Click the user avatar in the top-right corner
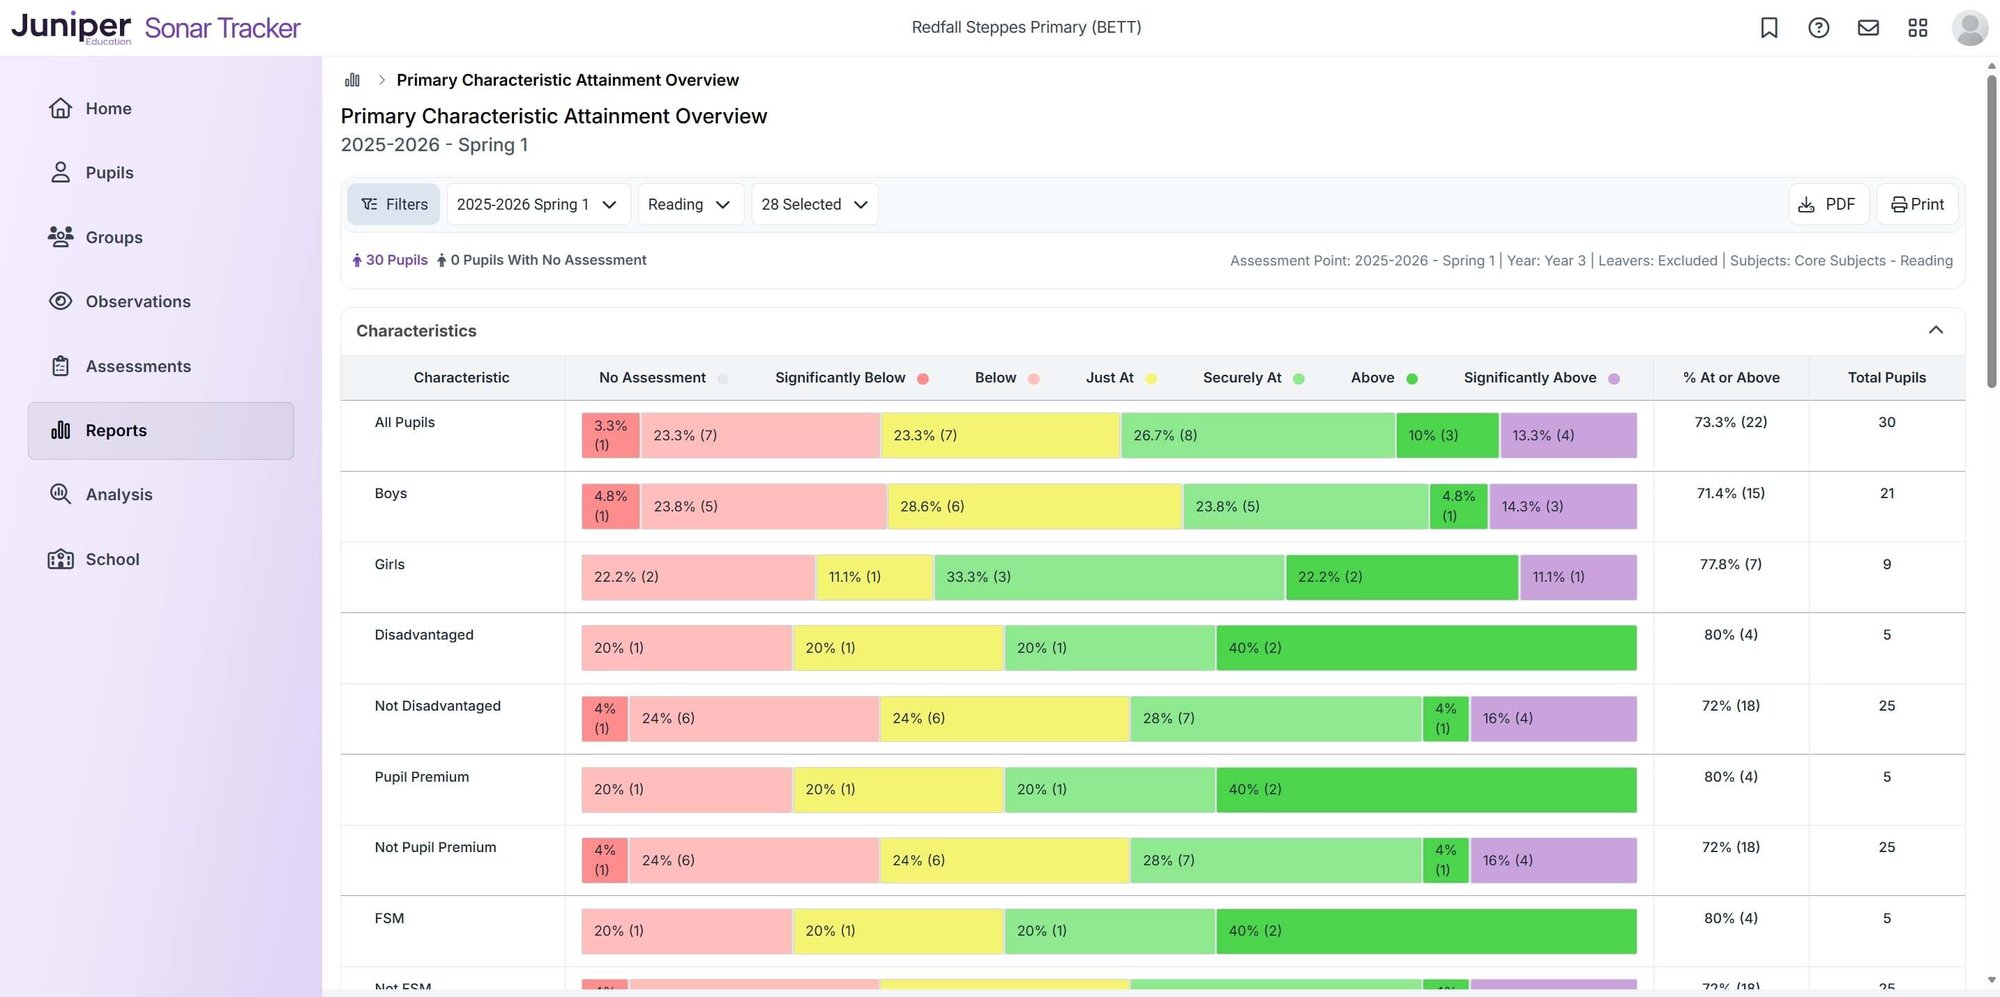 [1968, 27]
